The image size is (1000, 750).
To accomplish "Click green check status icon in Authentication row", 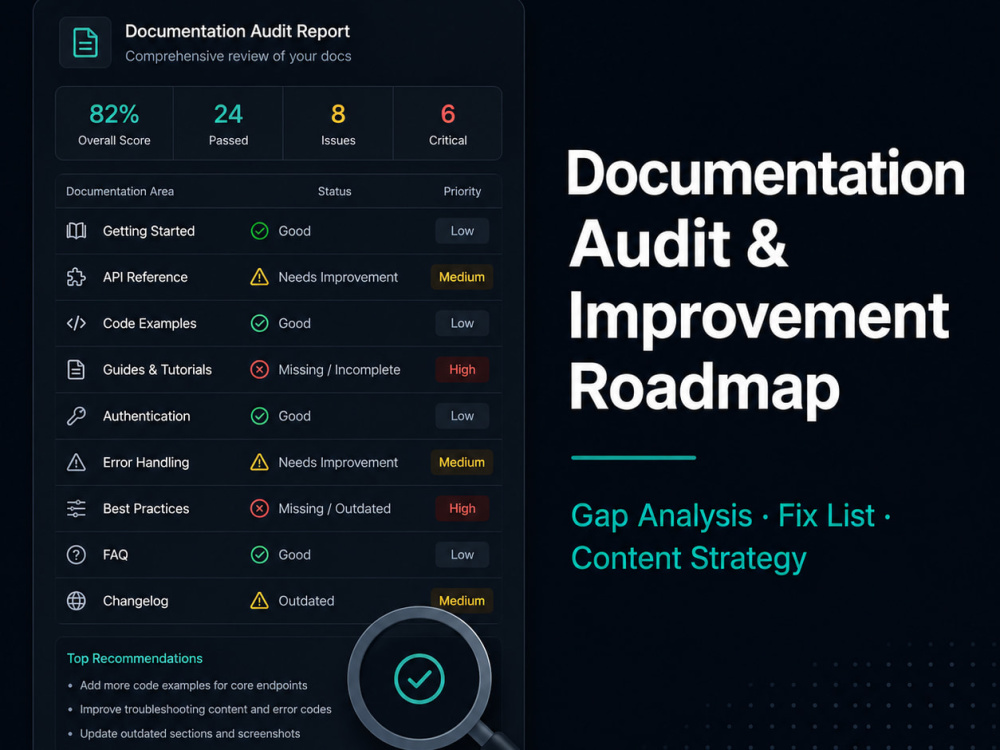I will [x=260, y=416].
